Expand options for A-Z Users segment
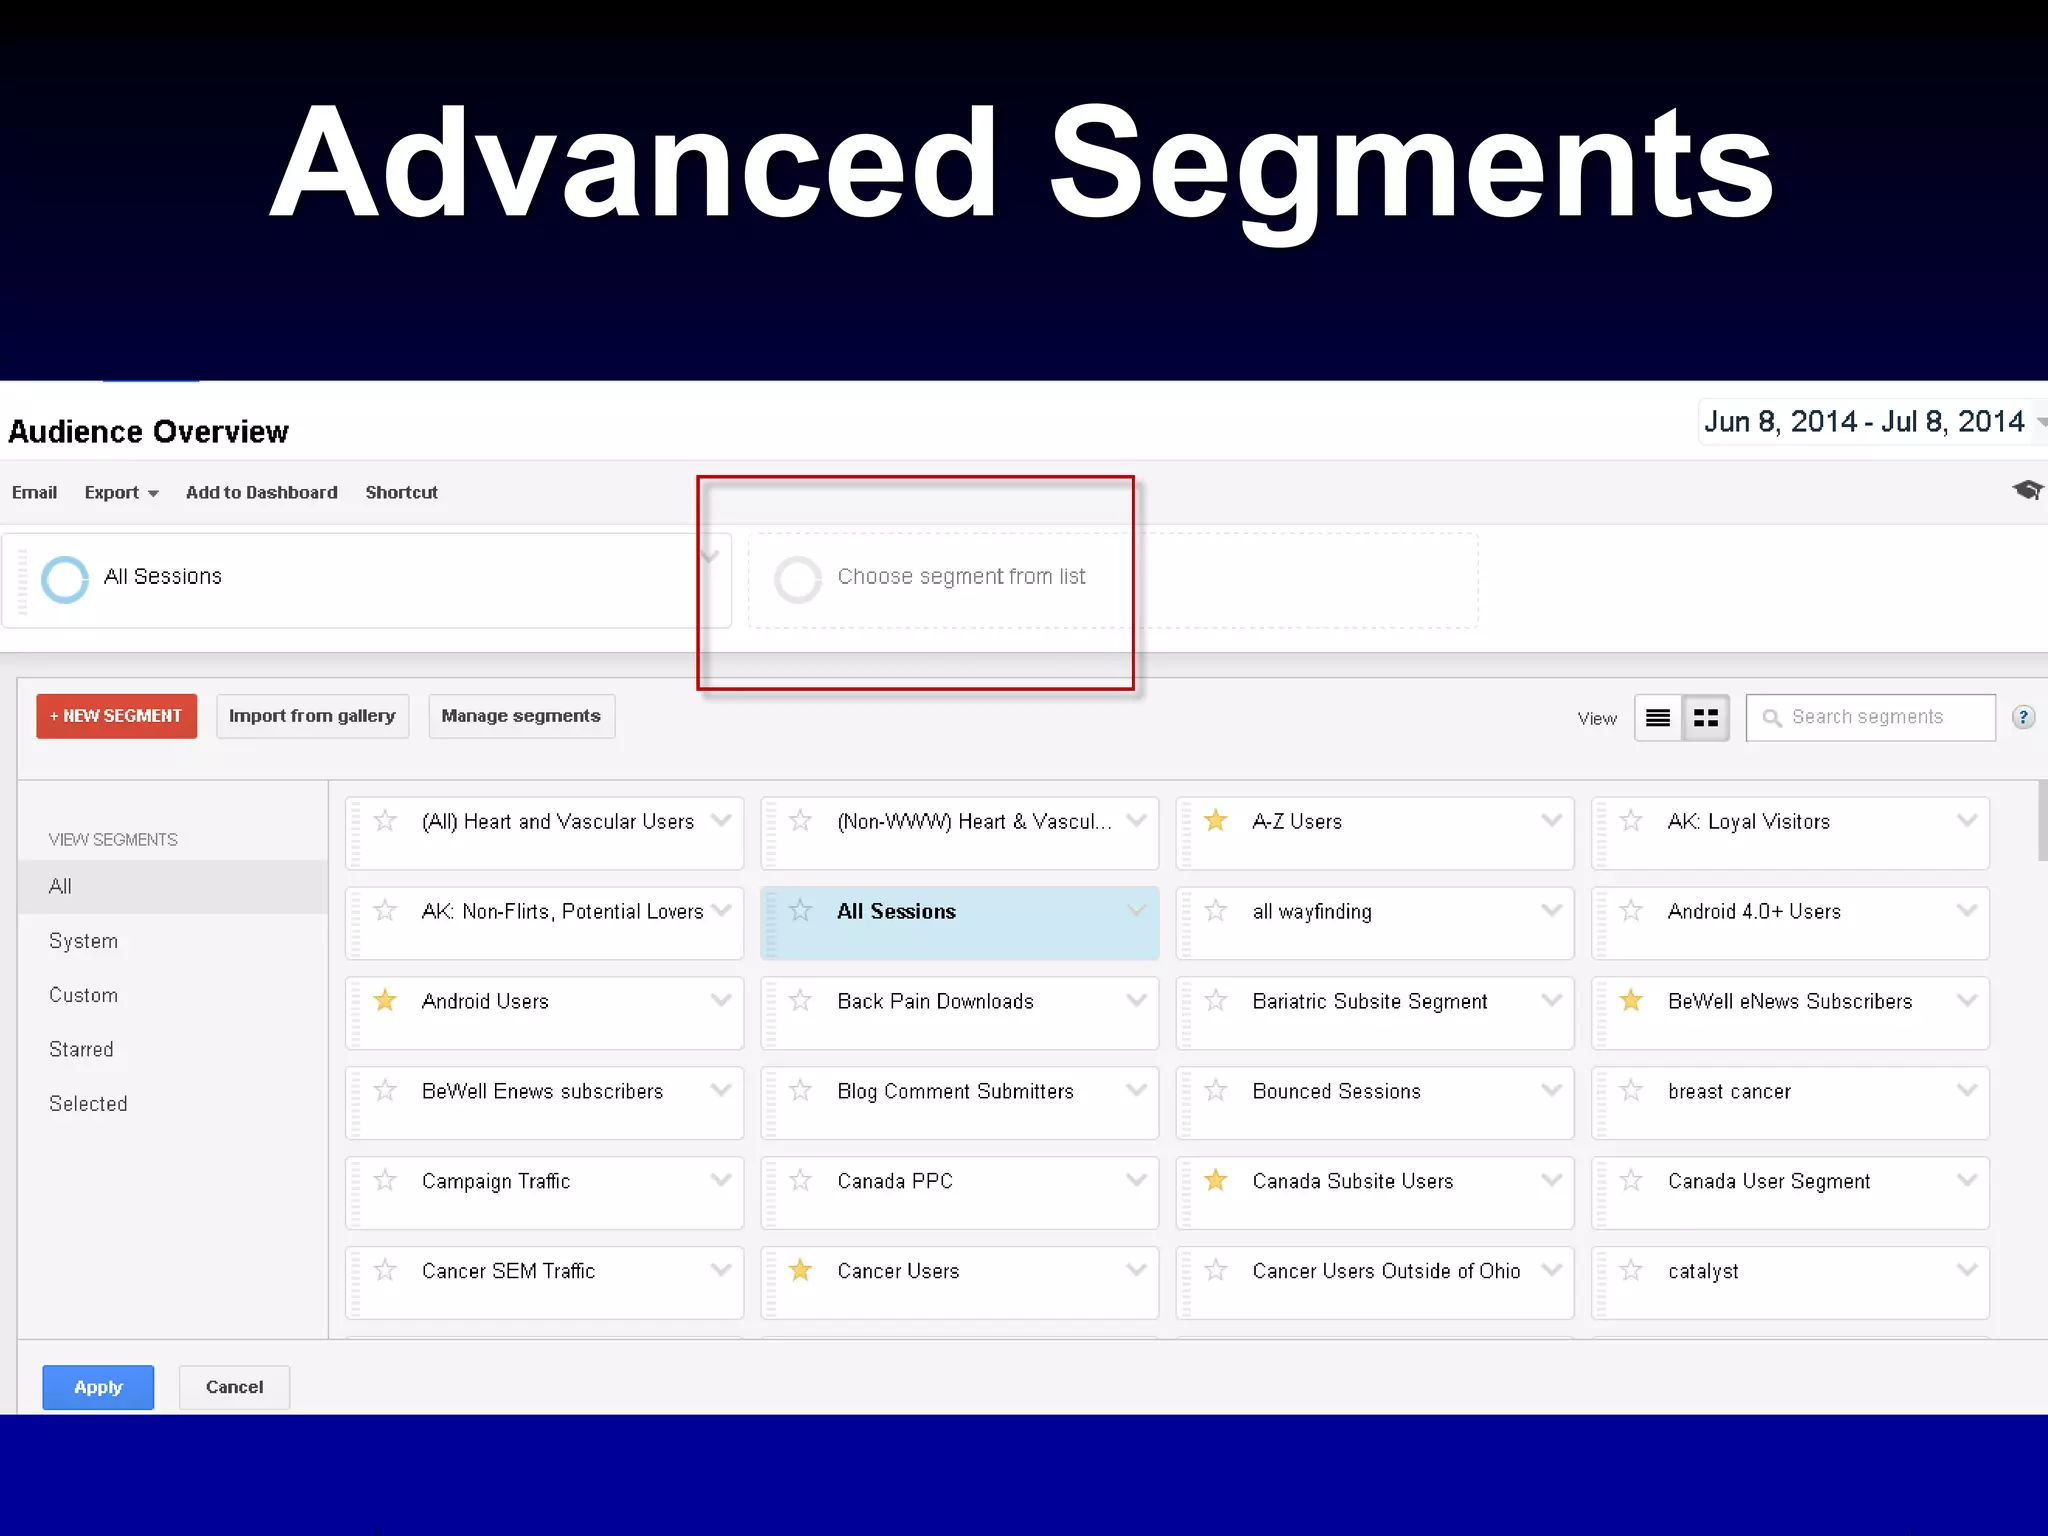 [1551, 820]
